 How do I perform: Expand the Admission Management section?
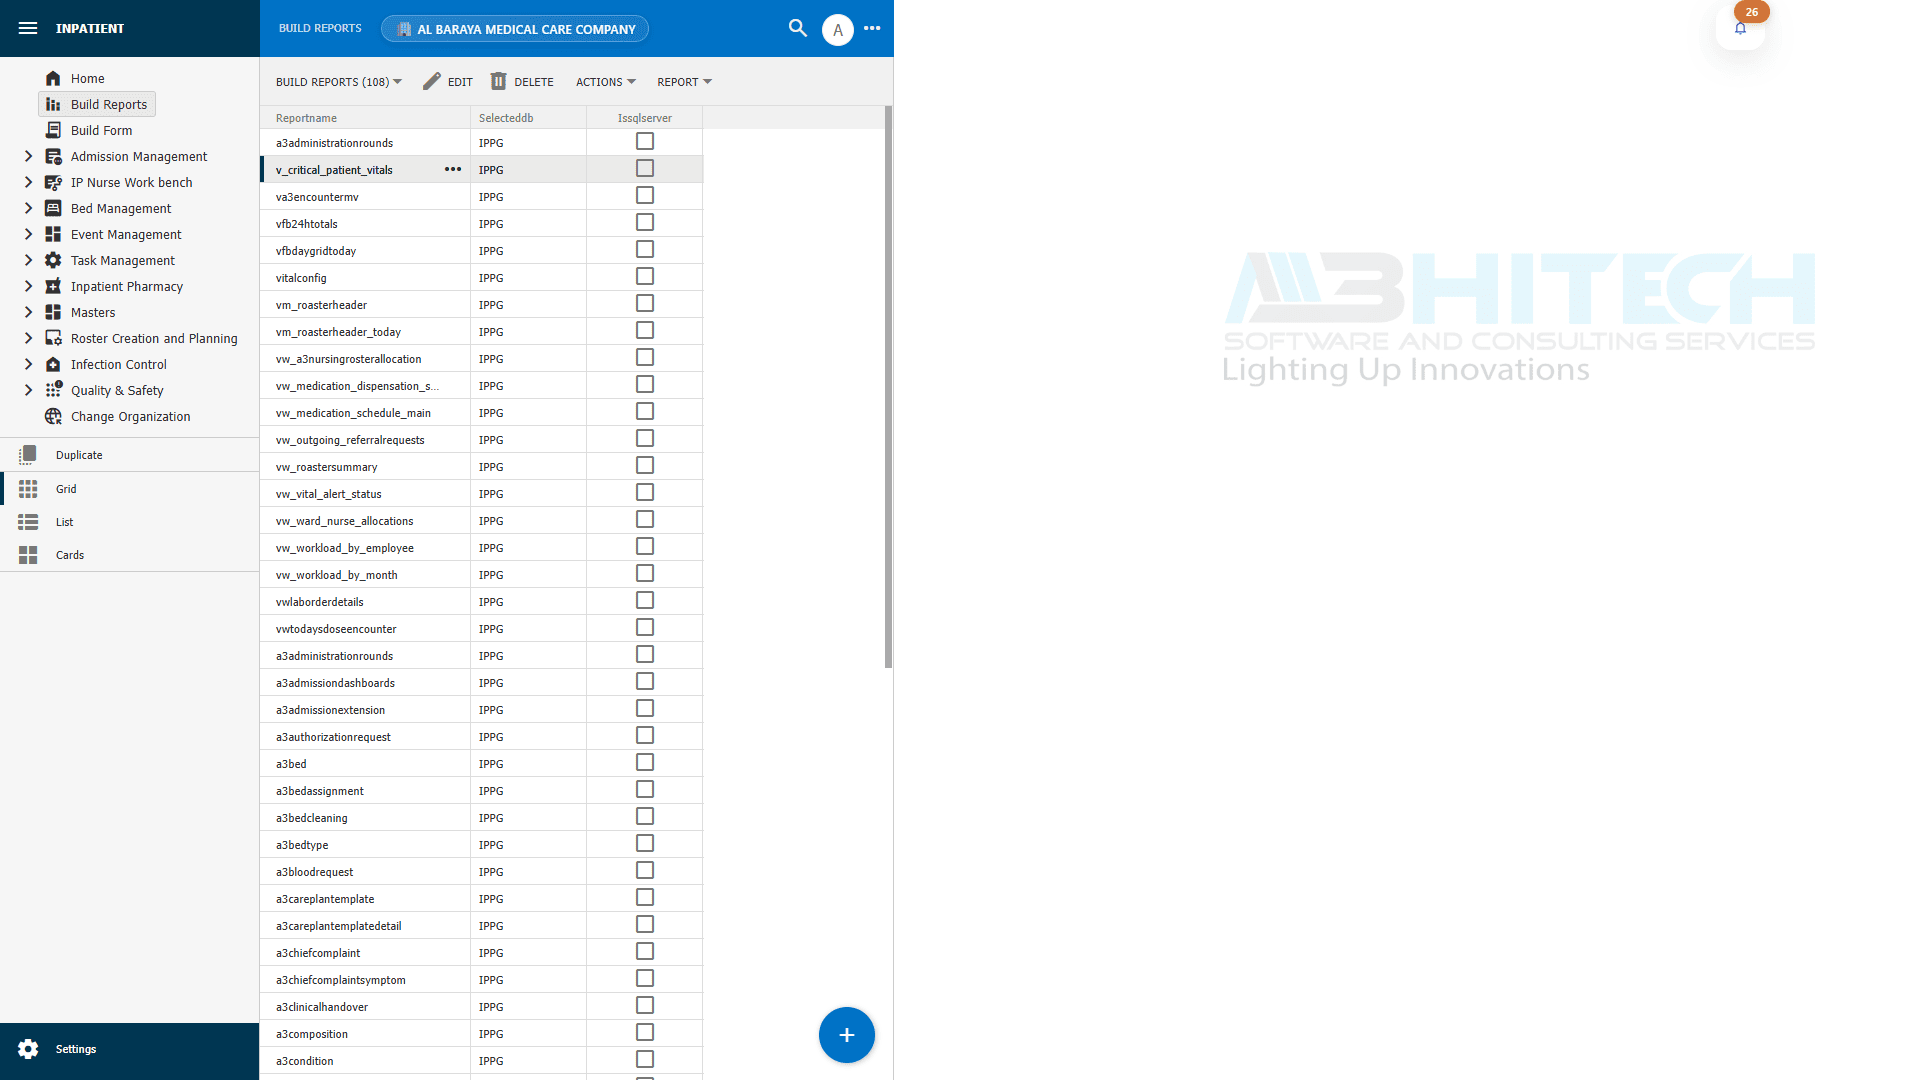click(x=140, y=156)
